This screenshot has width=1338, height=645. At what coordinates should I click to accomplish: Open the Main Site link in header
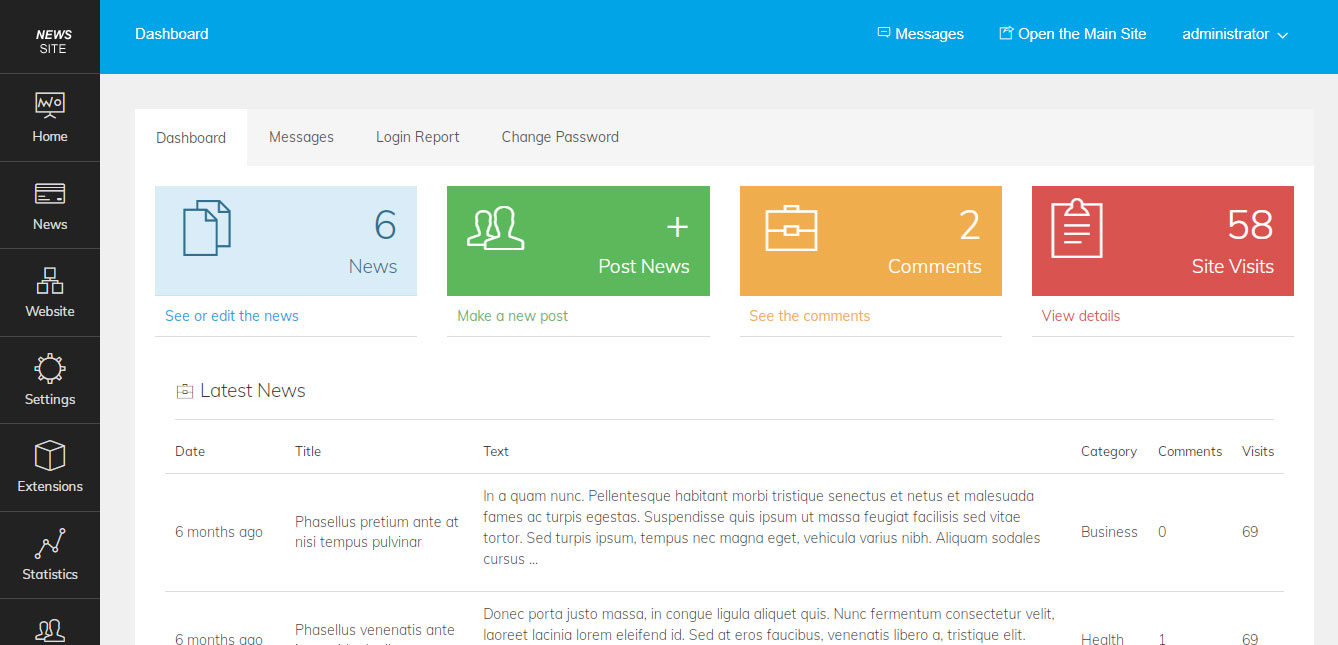(1073, 34)
